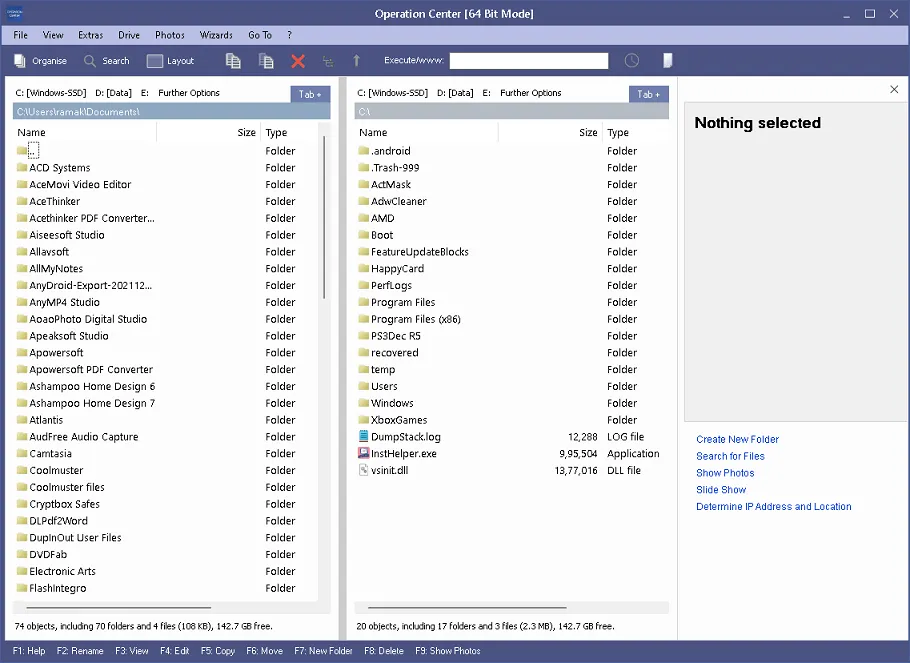The image size is (910, 663).
Task: Click the Execute/www input field
Action: (x=529, y=60)
